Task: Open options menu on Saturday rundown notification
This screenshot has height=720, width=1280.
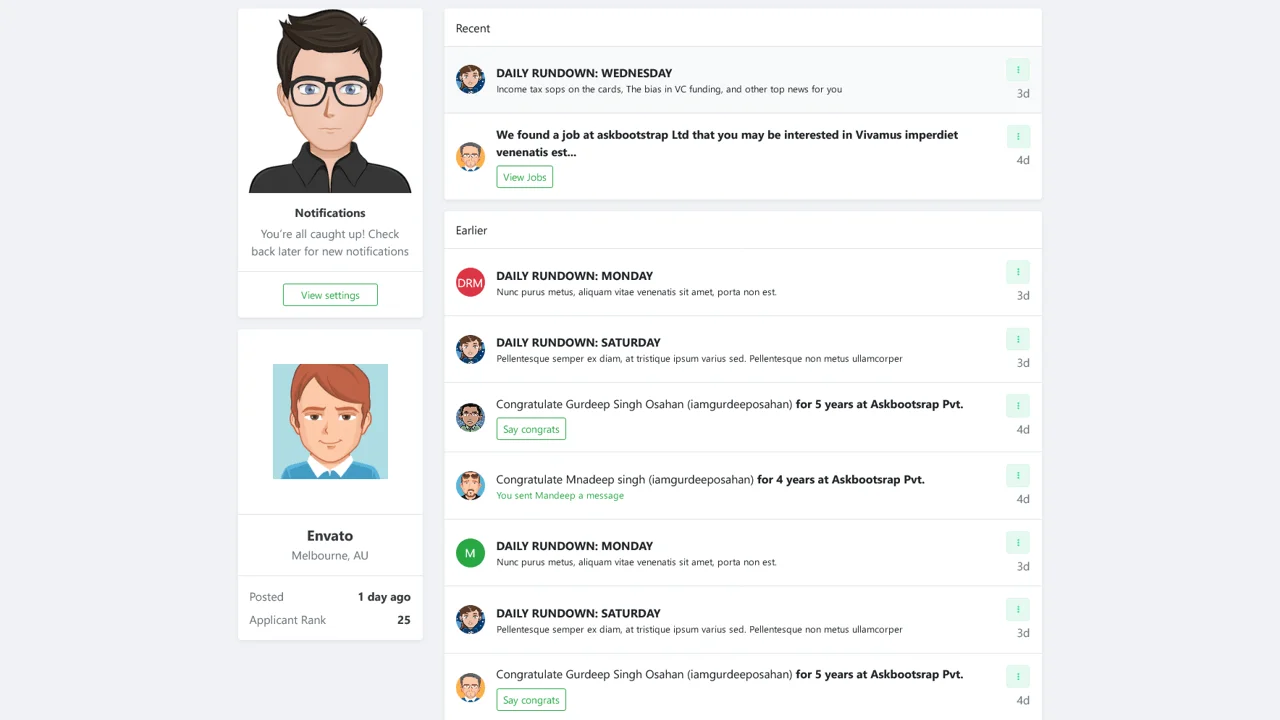Action: tap(1017, 339)
